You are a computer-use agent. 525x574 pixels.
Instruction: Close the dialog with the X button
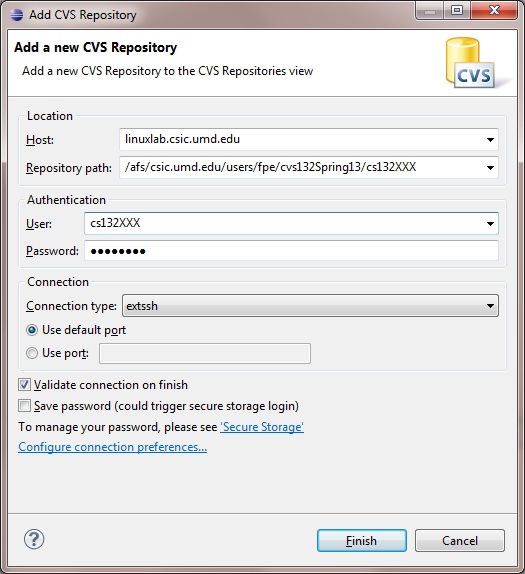pos(494,11)
